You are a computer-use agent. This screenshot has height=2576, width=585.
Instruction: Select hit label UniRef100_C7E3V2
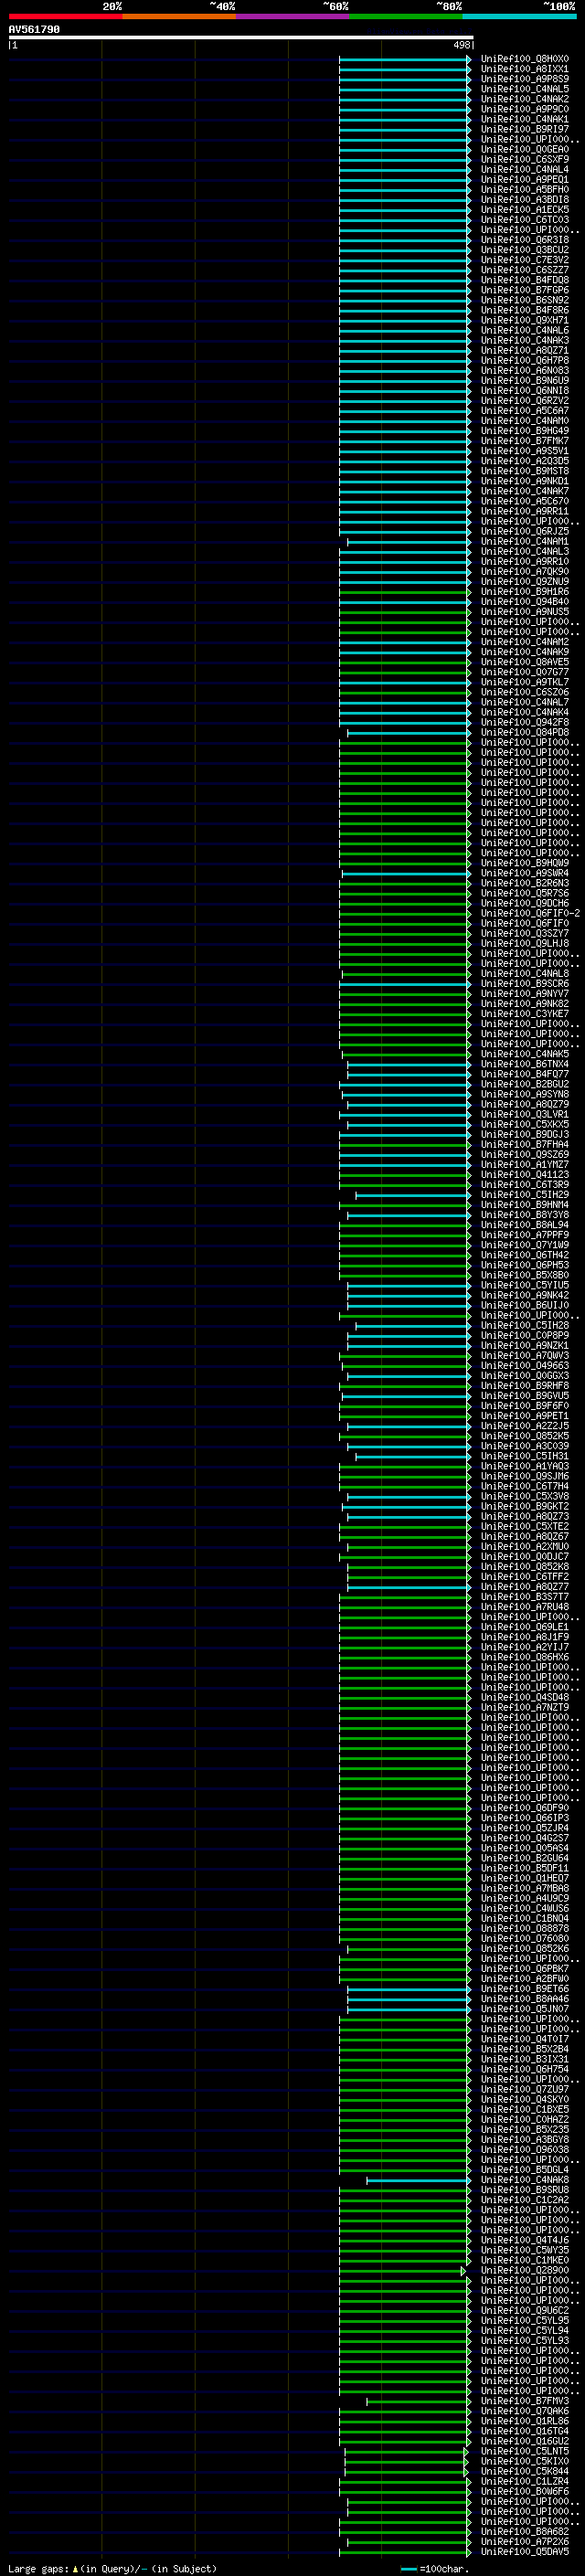pyautogui.click(x=524, y=260)
